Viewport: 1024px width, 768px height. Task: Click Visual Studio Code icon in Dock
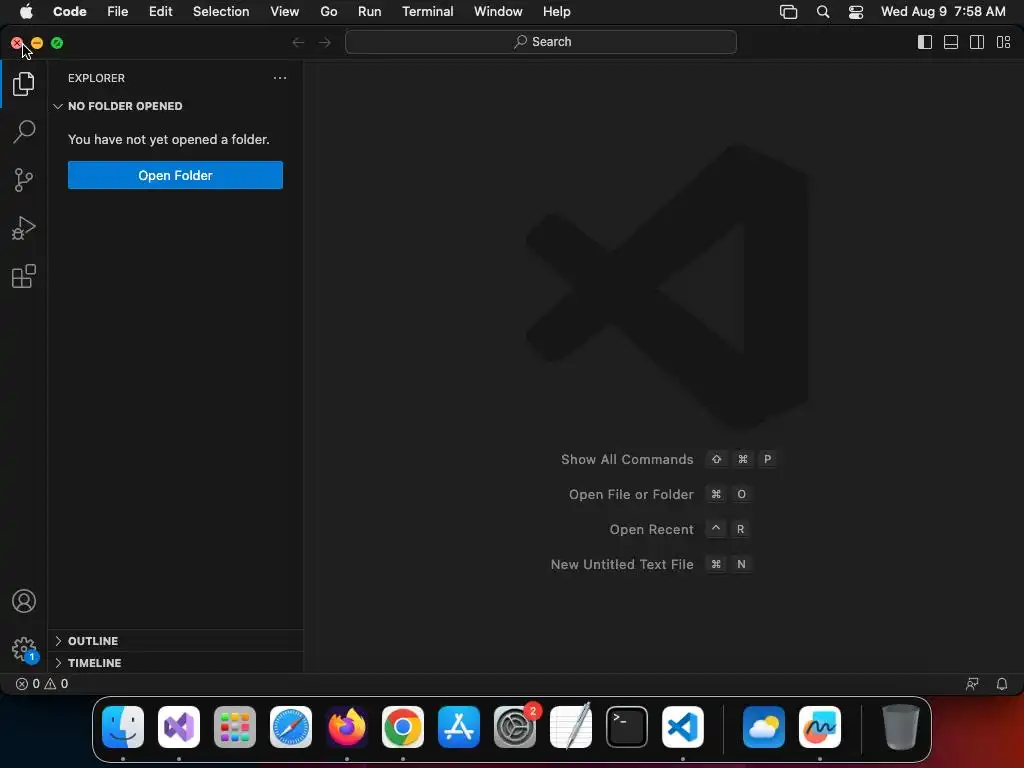[683, 727]
